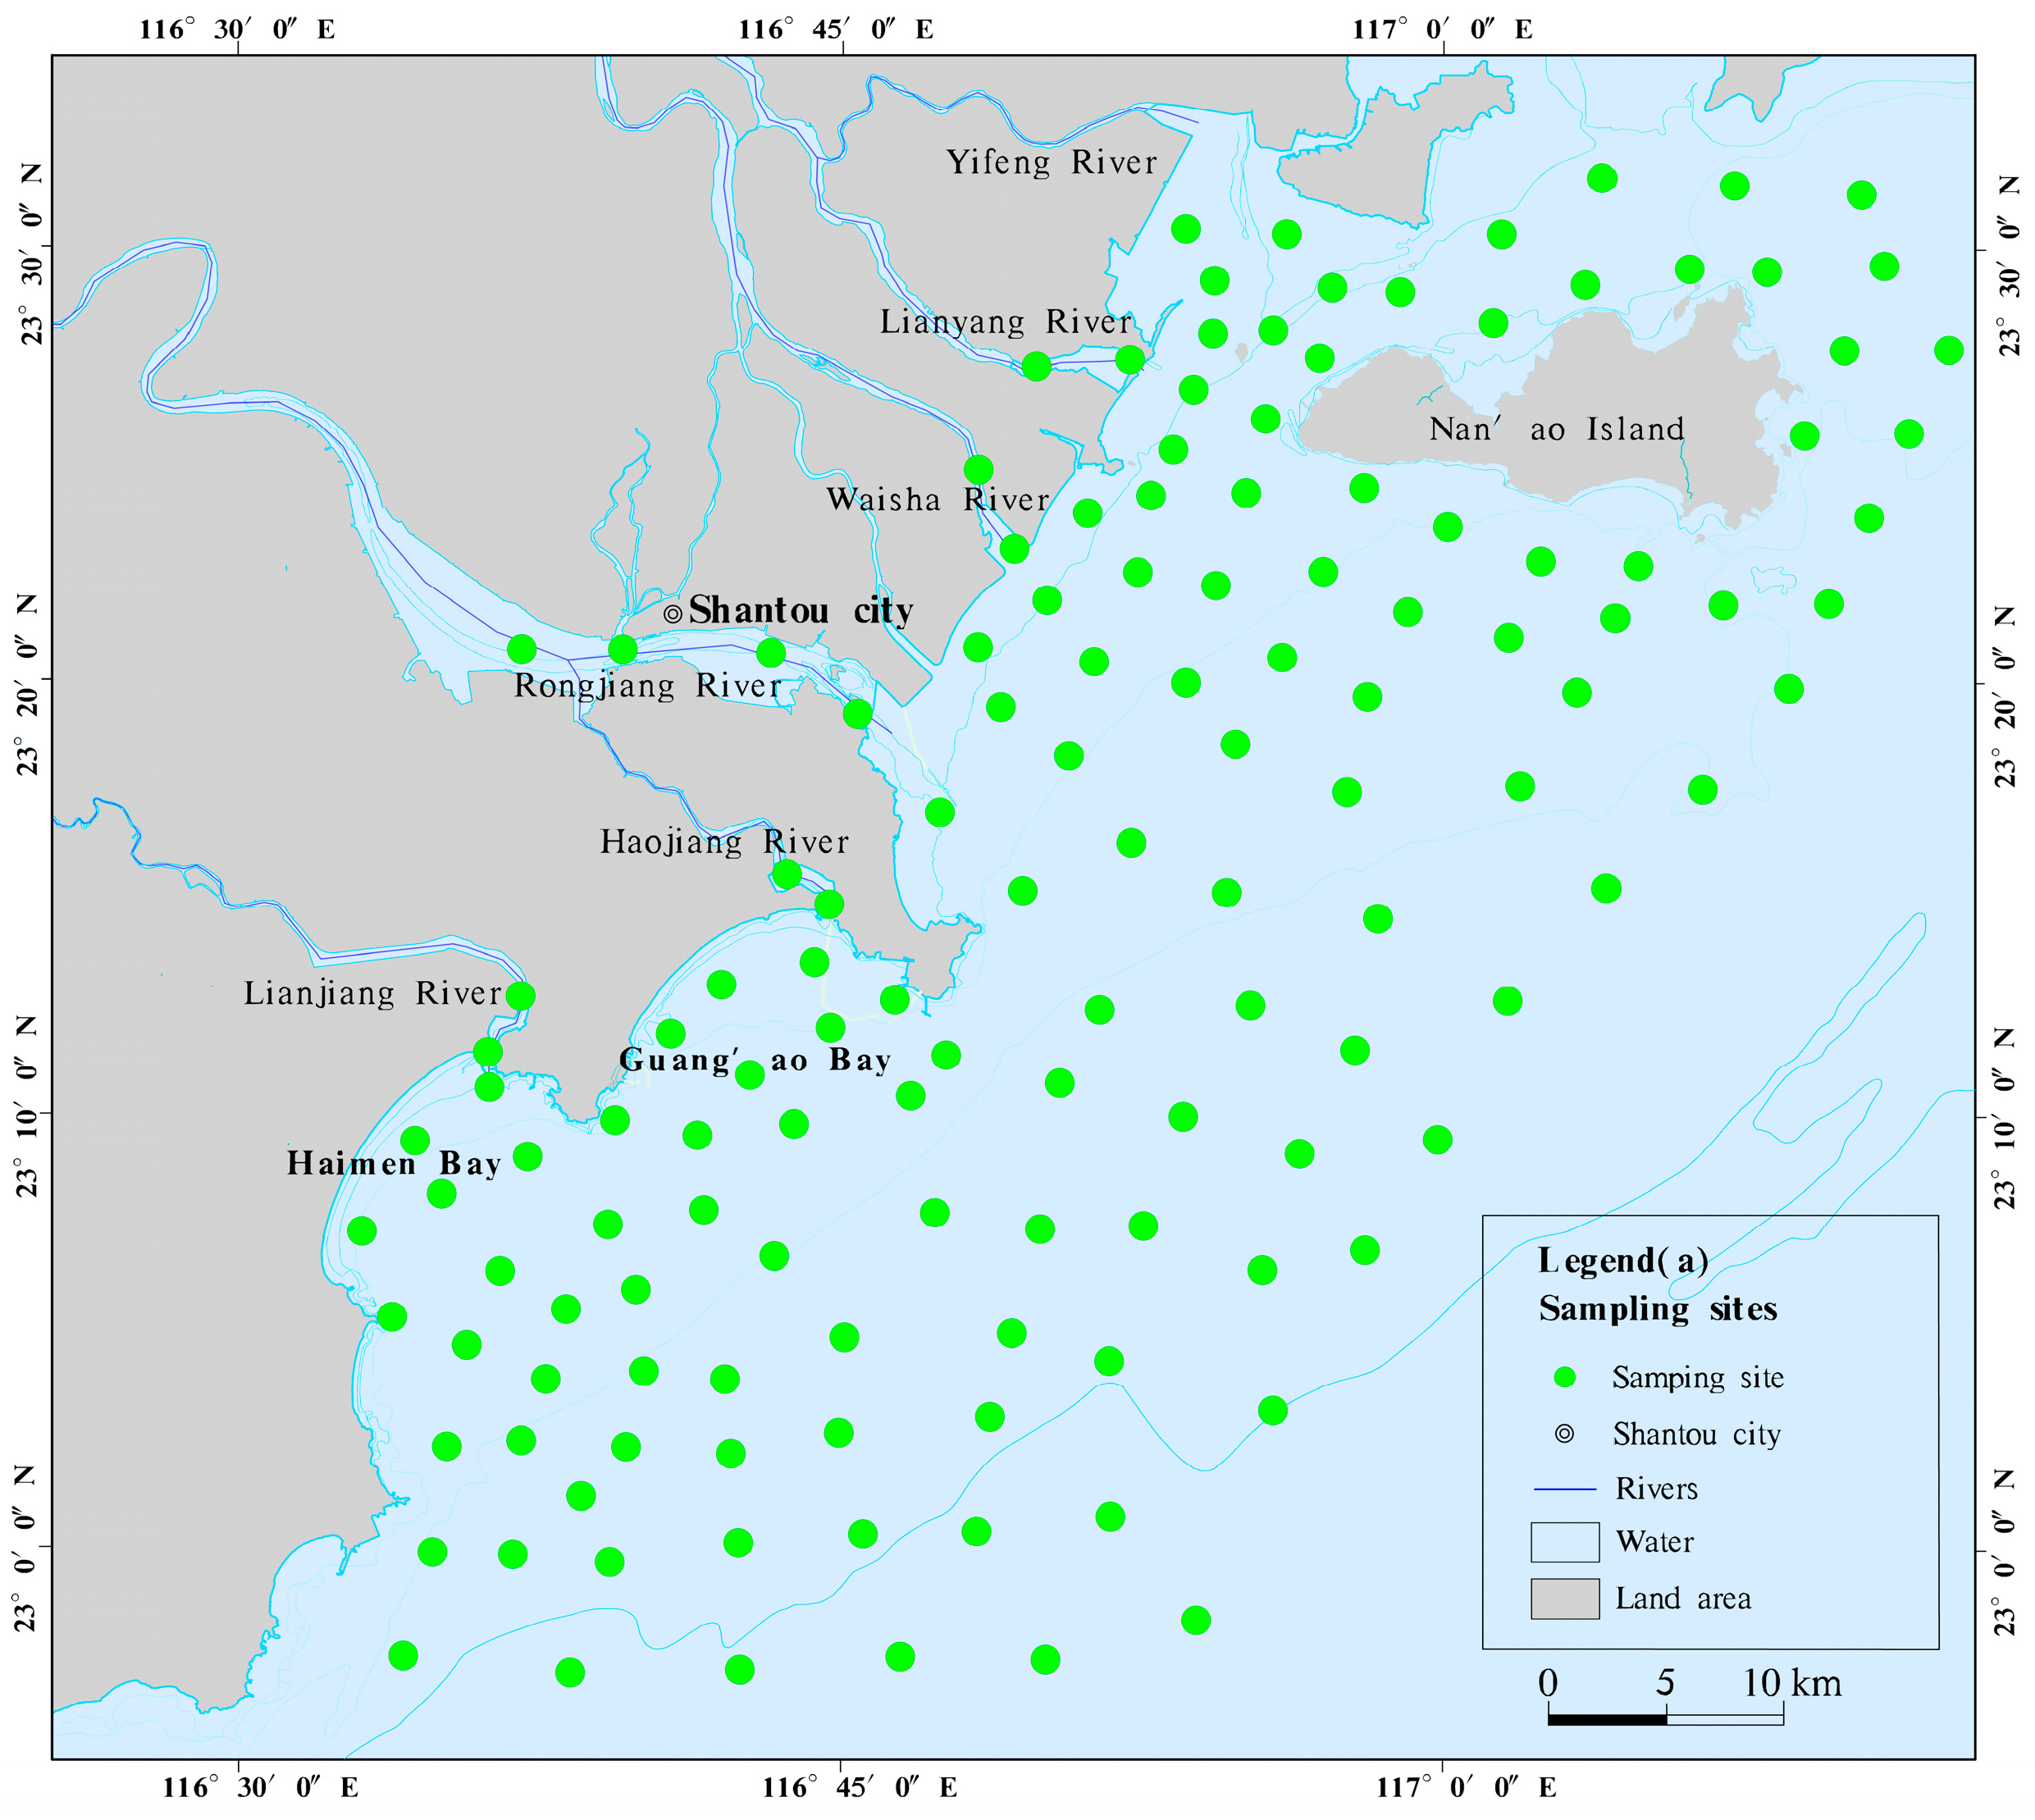Image resolution: width=2035 pixels, height=1820 pixels.
Task: Click the Waisha River label
Action: pos(937,499)
